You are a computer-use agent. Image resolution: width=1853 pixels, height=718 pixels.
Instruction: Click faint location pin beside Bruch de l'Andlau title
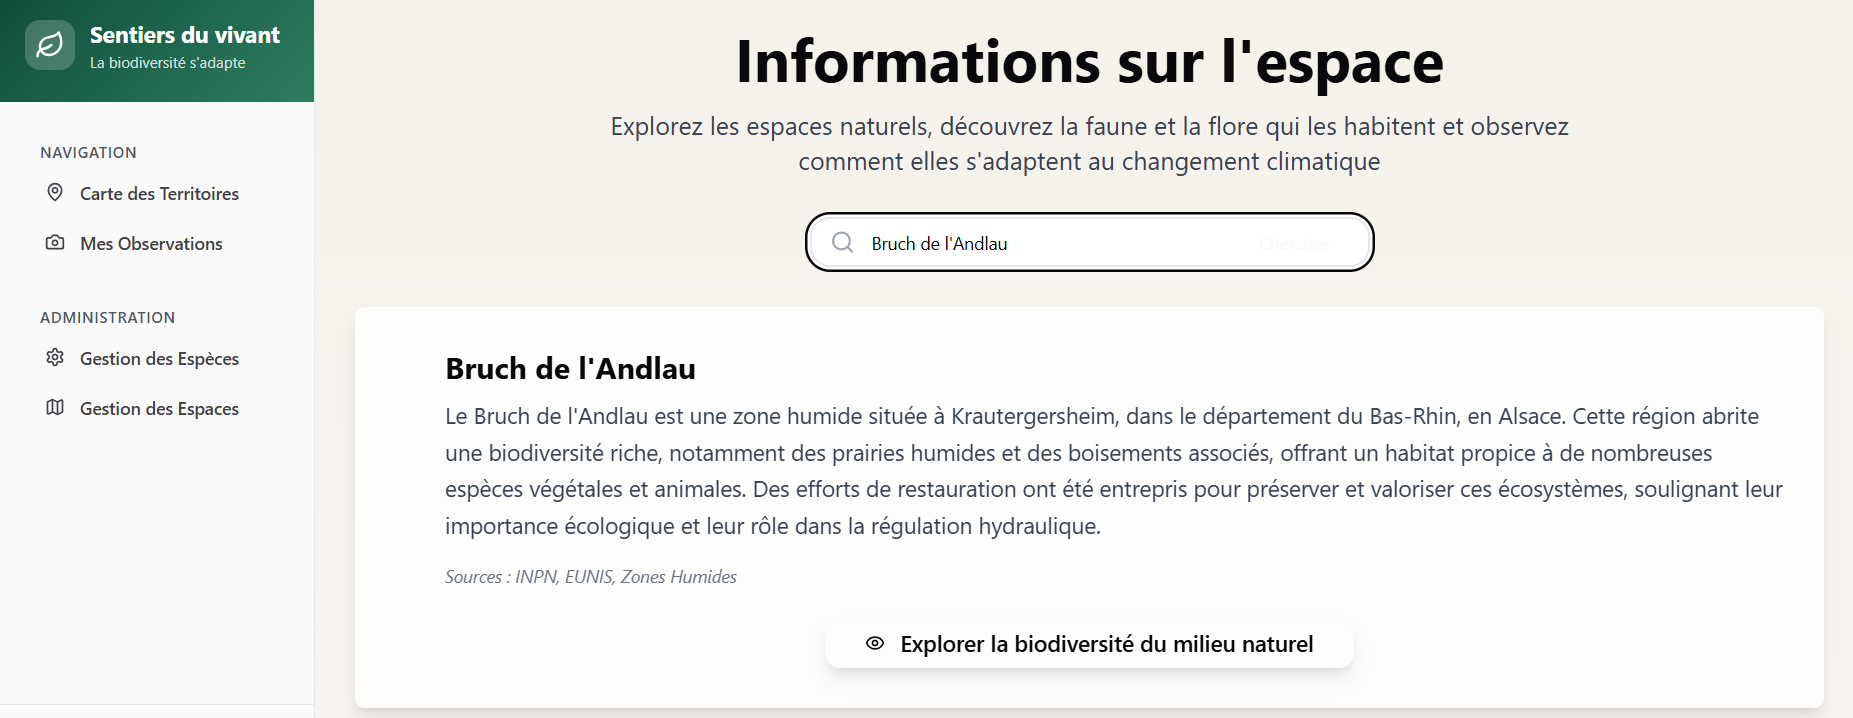(409, 374)
